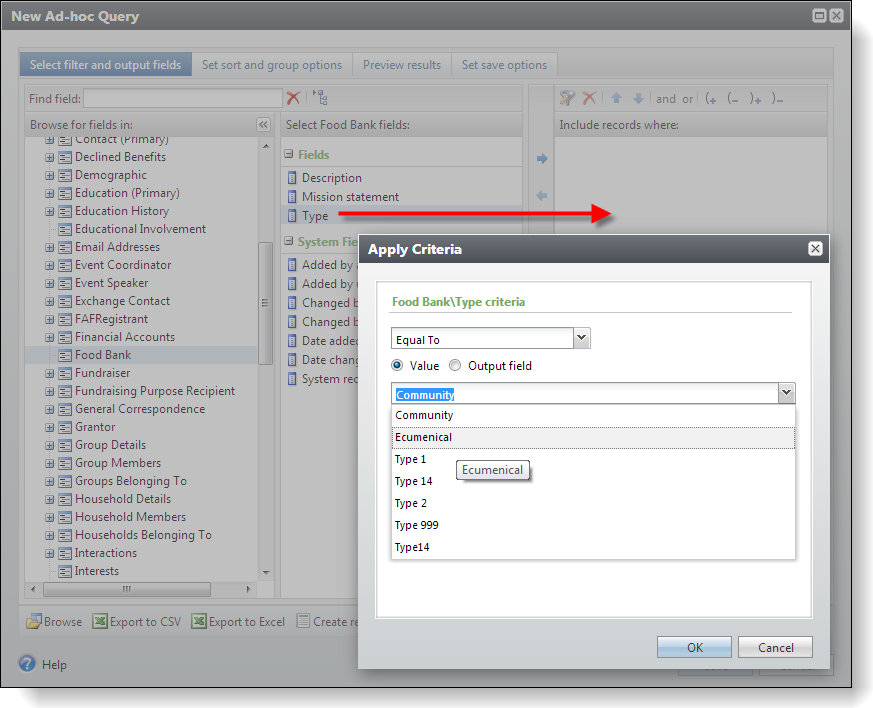
Task: Click the blue right arrow to include field
Action: (x=542, y=159)
